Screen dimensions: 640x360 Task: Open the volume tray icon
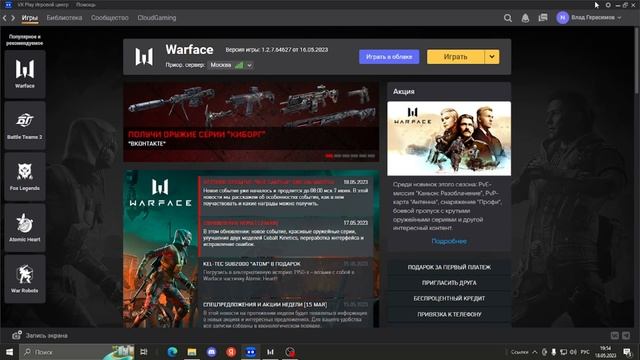[573, 352]
